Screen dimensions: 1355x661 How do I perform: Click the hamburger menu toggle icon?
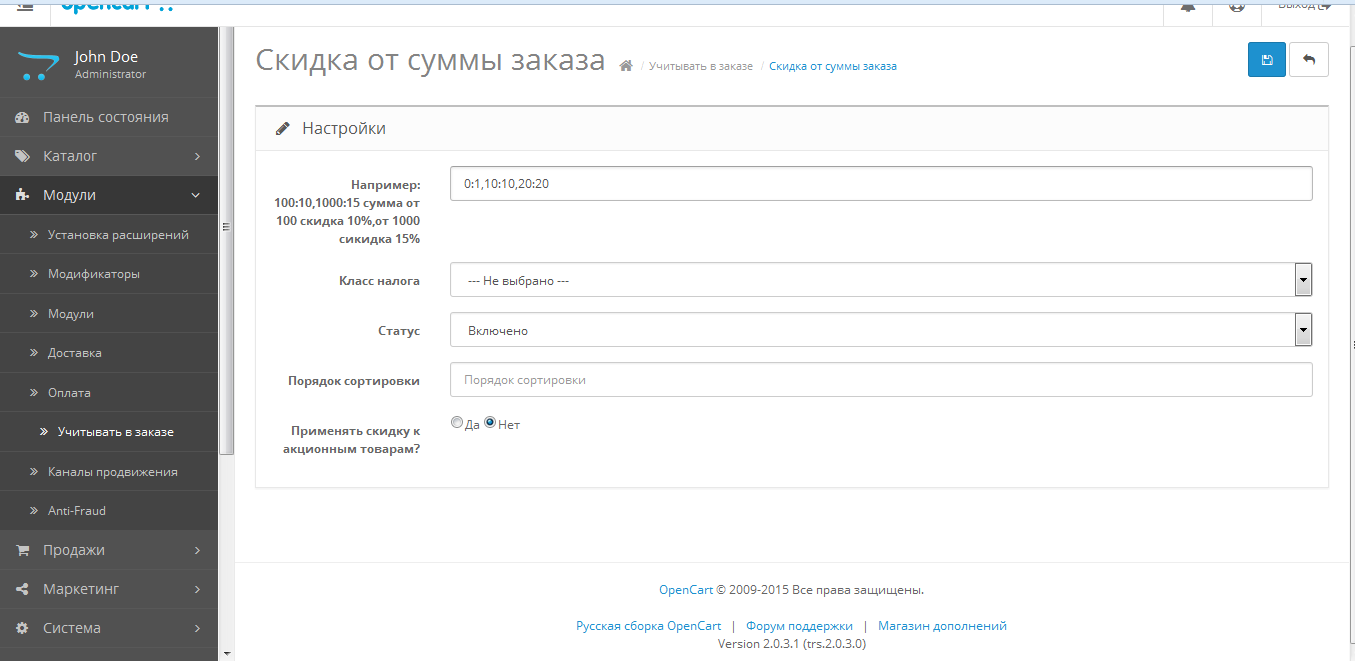pos(26,7)
